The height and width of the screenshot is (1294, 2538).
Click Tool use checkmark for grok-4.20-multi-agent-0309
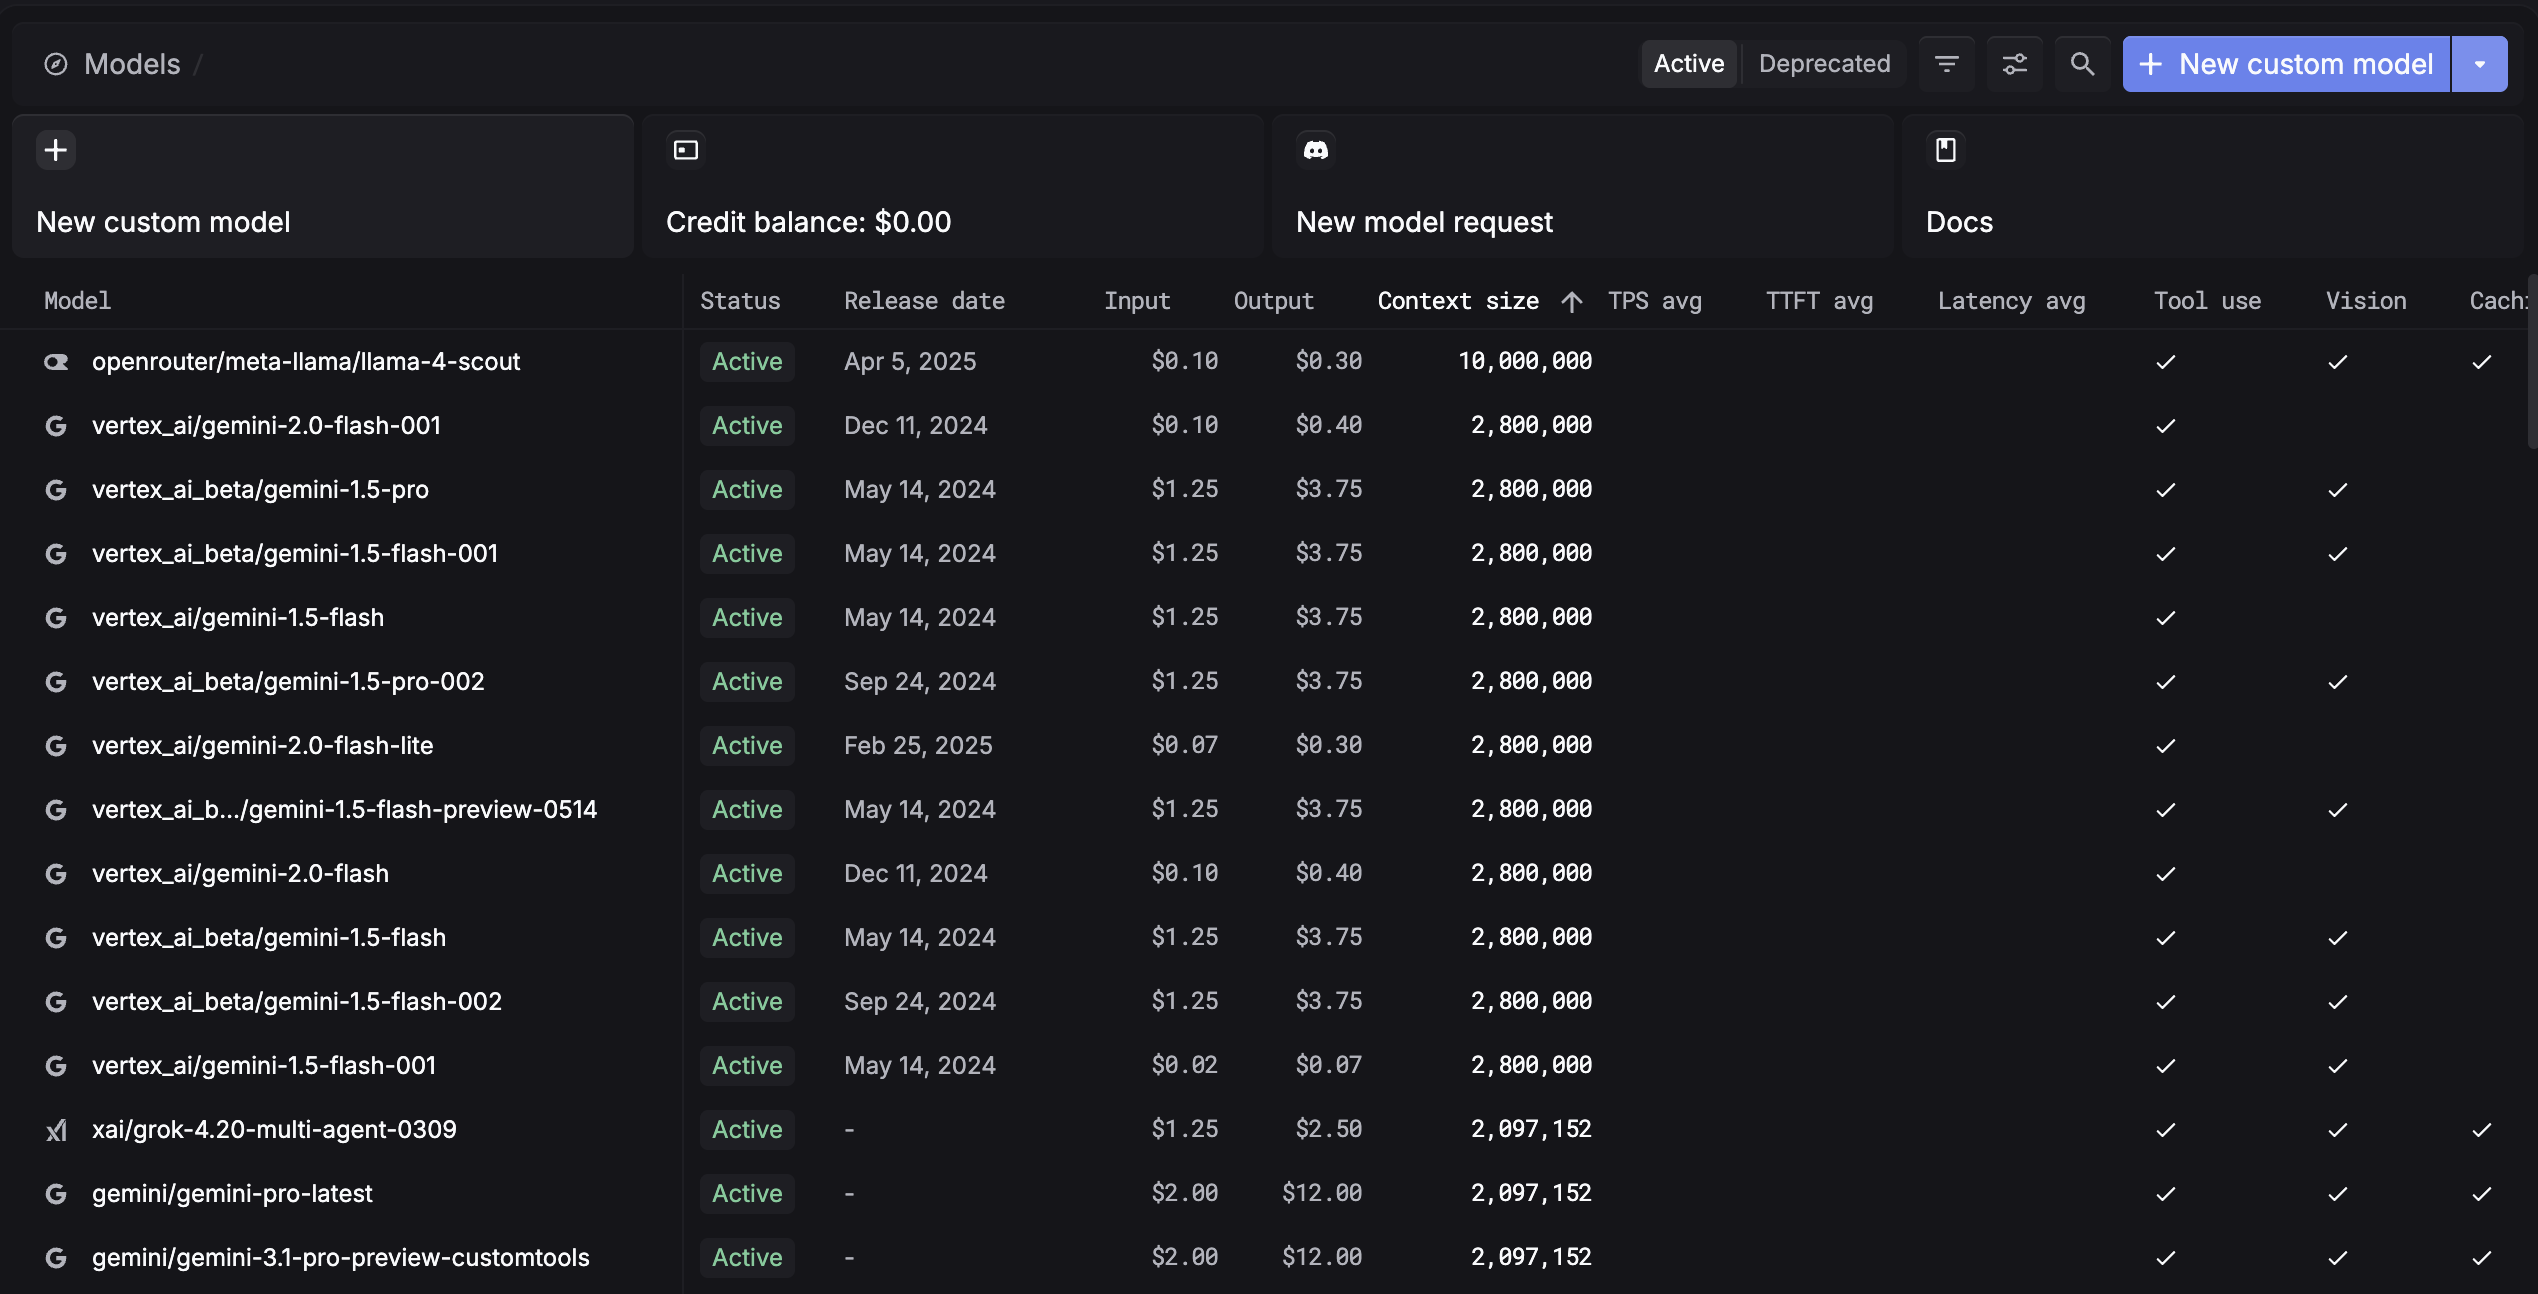2166,1130
